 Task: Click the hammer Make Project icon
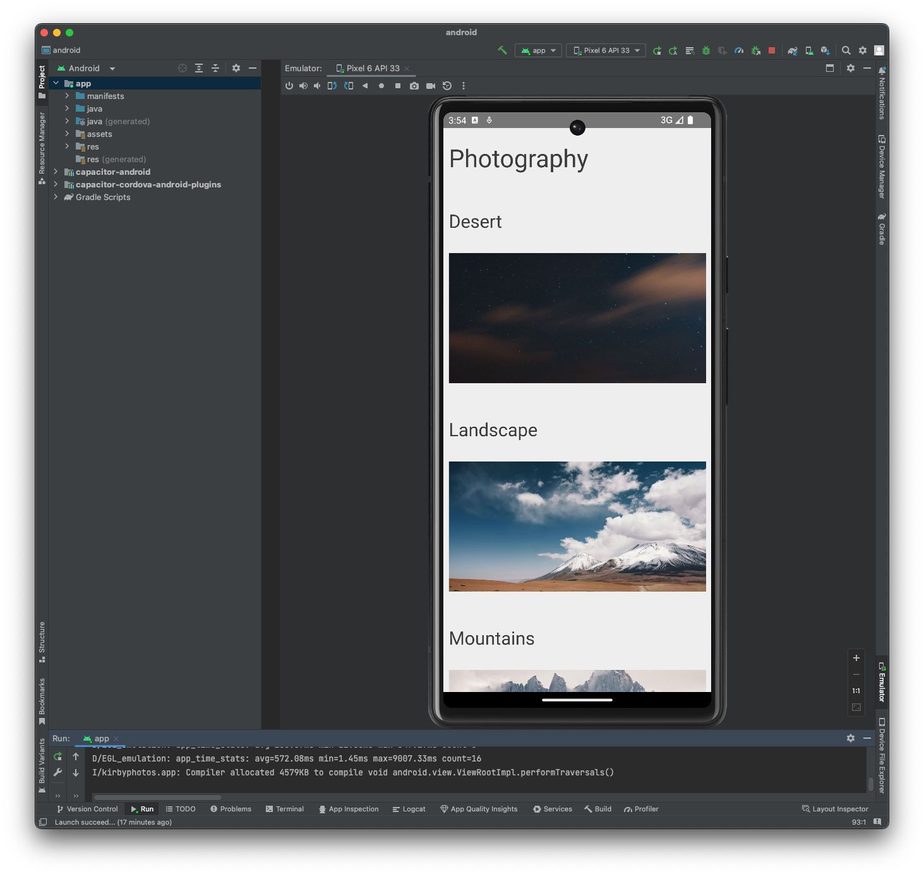coord(502,50)
